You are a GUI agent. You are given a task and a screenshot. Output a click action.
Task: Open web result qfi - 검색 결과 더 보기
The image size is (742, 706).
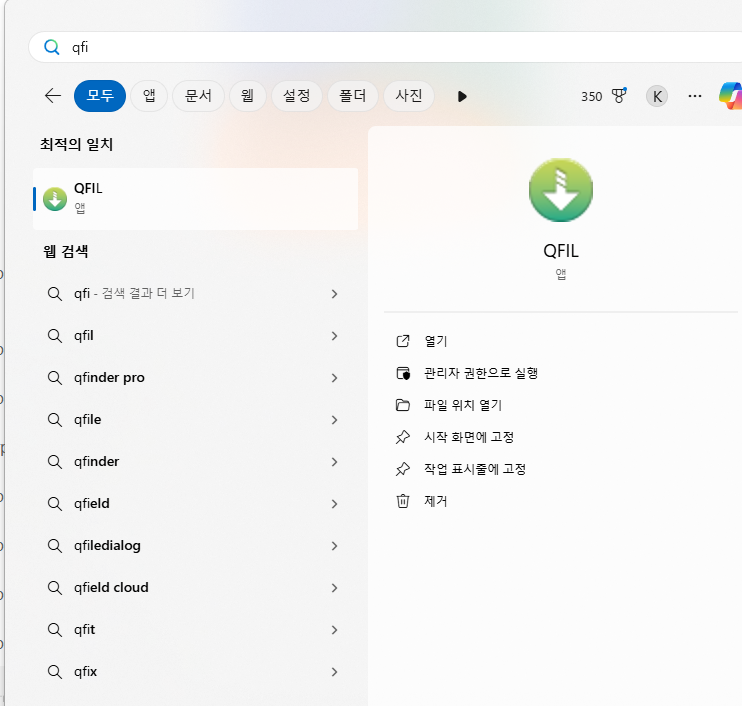click(x=195, y=294)
